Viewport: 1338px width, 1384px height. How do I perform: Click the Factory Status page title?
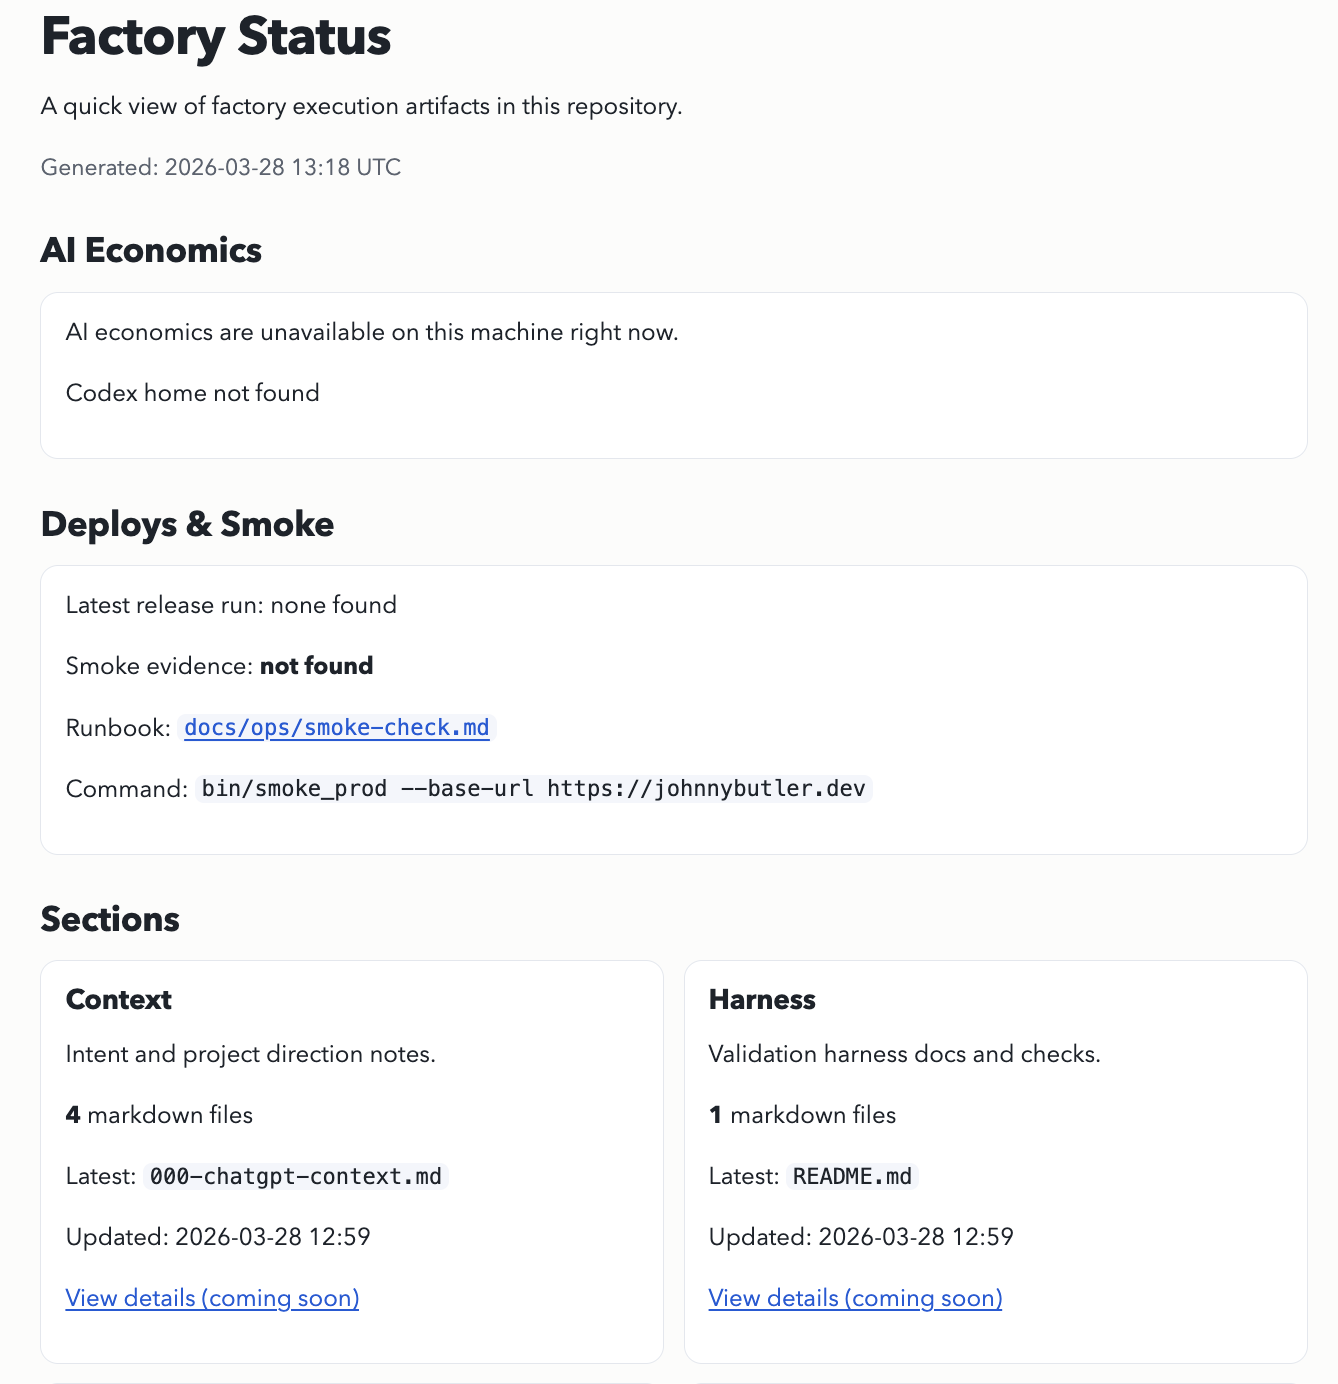[216, 37]
